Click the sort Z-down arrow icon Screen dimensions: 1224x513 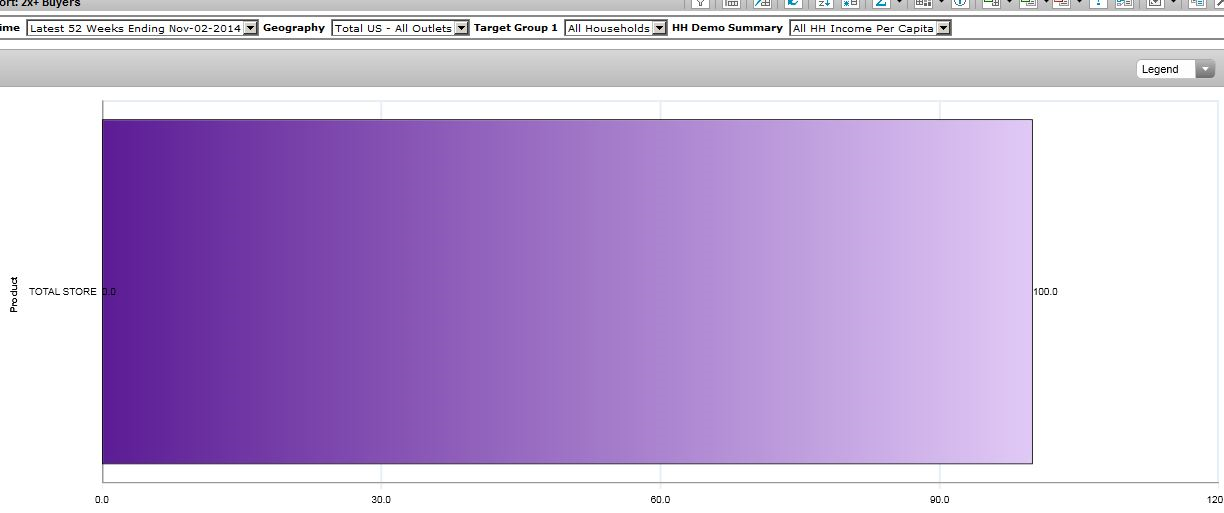(824, 3)
